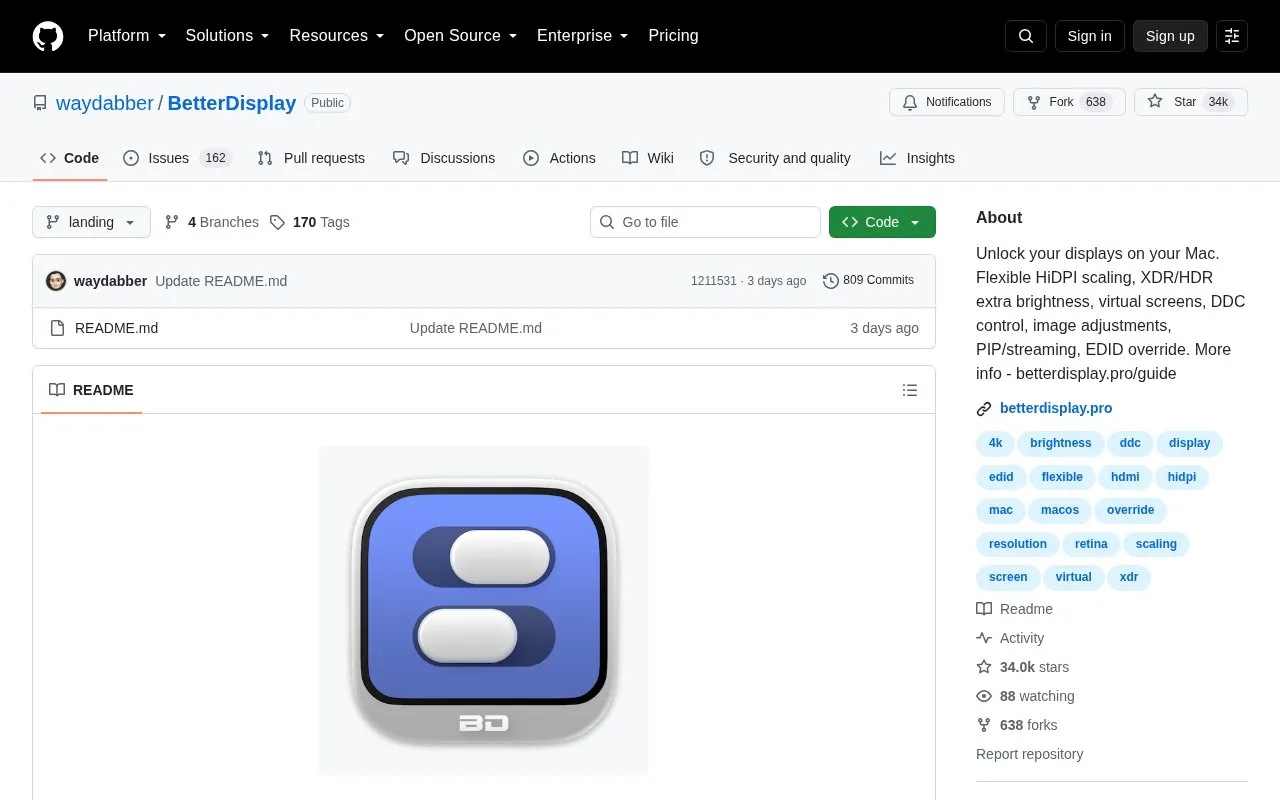Click the README outline list icon
1280x800 pixels.
(910, 390)
